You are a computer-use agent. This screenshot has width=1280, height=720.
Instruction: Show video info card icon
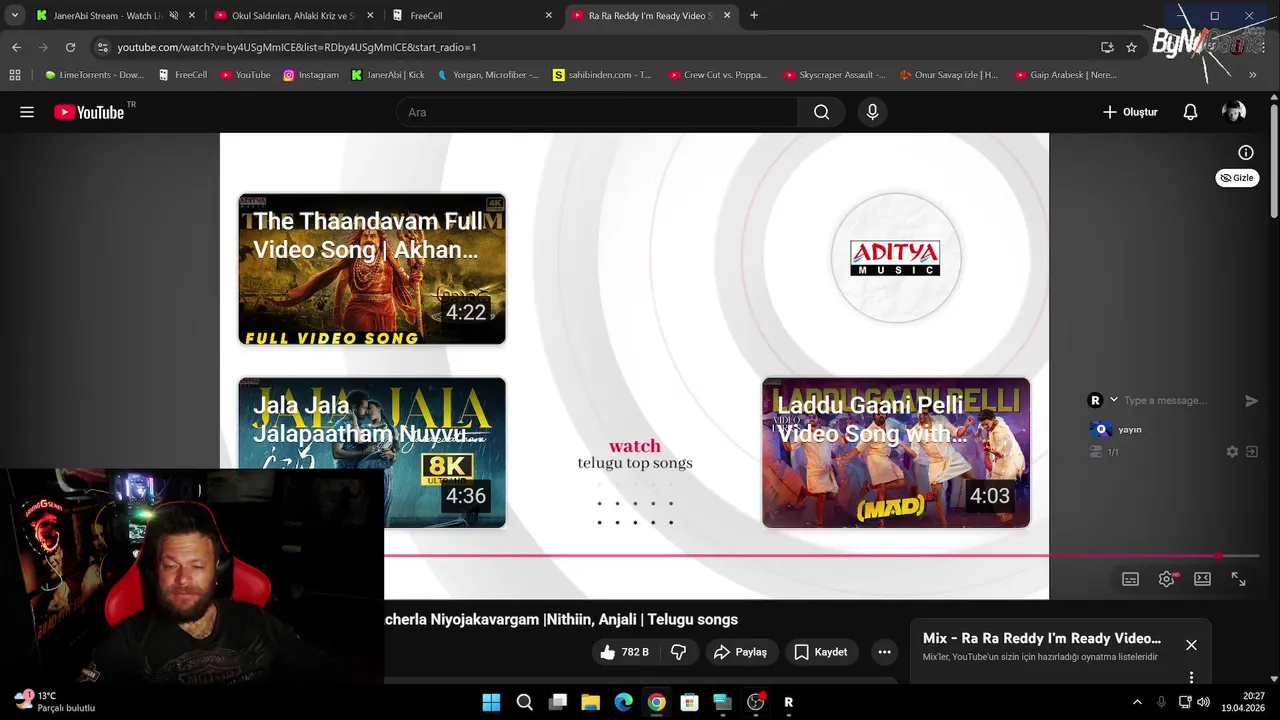pos(1246,153)
